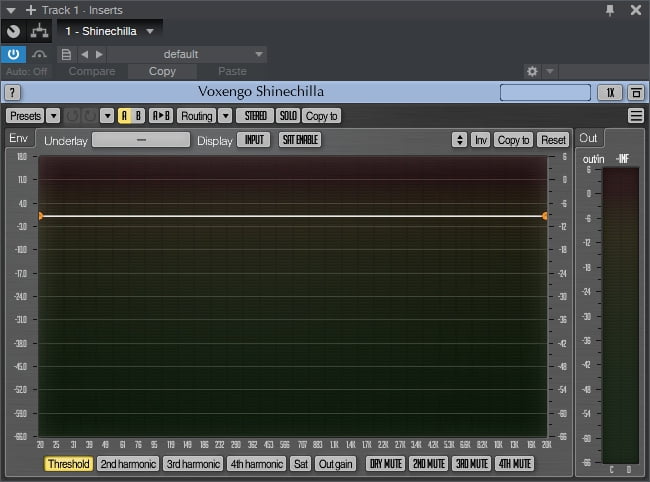This screenshot has height=482, width=650.
Task: Click the output level meter
Action: [621, 315]
